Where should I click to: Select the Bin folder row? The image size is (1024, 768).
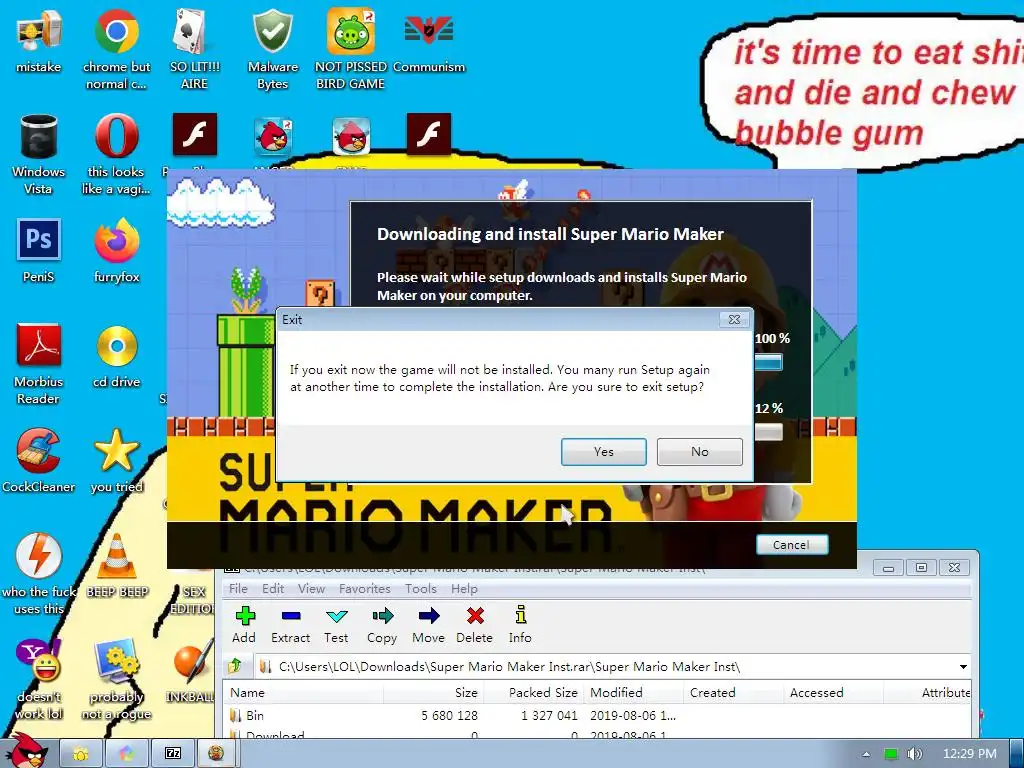596,715
